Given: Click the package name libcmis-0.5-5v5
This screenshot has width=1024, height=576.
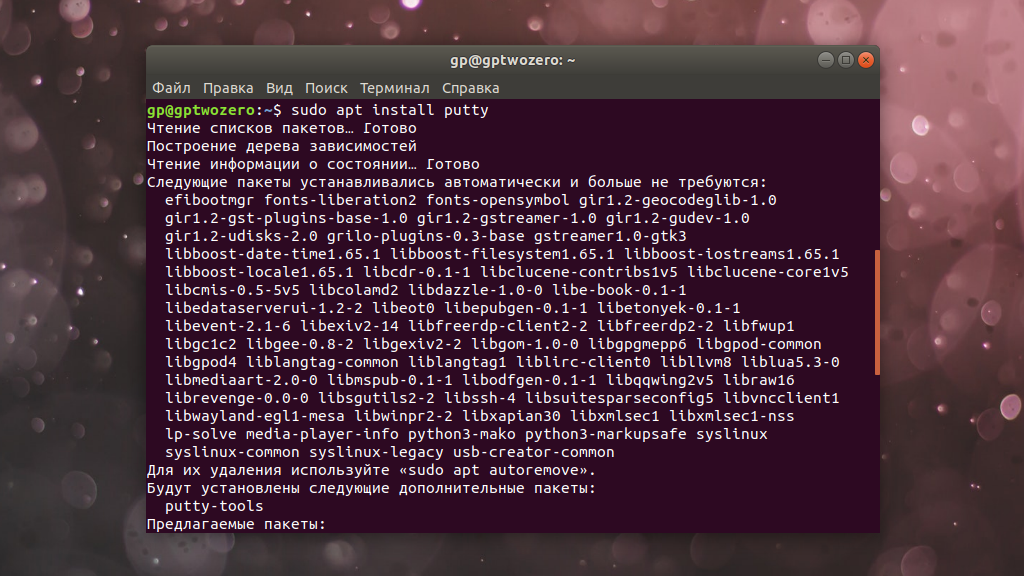Looking at the screenshot, I should [232, 290].
